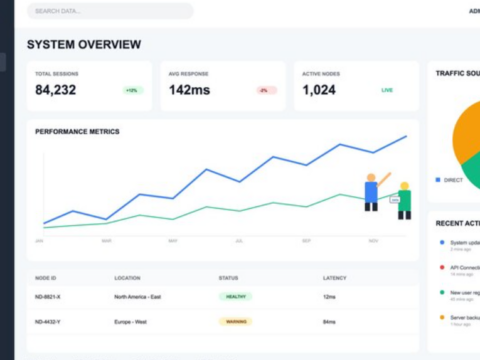Click the JUL axis label
The height and width of the screenshot is (360, 480).
[239, 241]
